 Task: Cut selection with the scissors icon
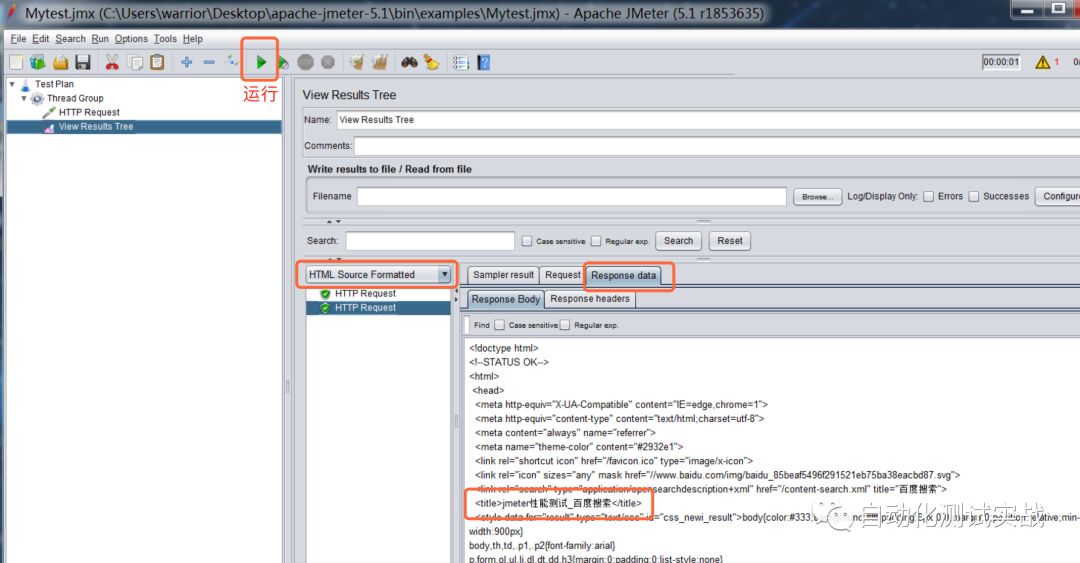pos(112,63)
